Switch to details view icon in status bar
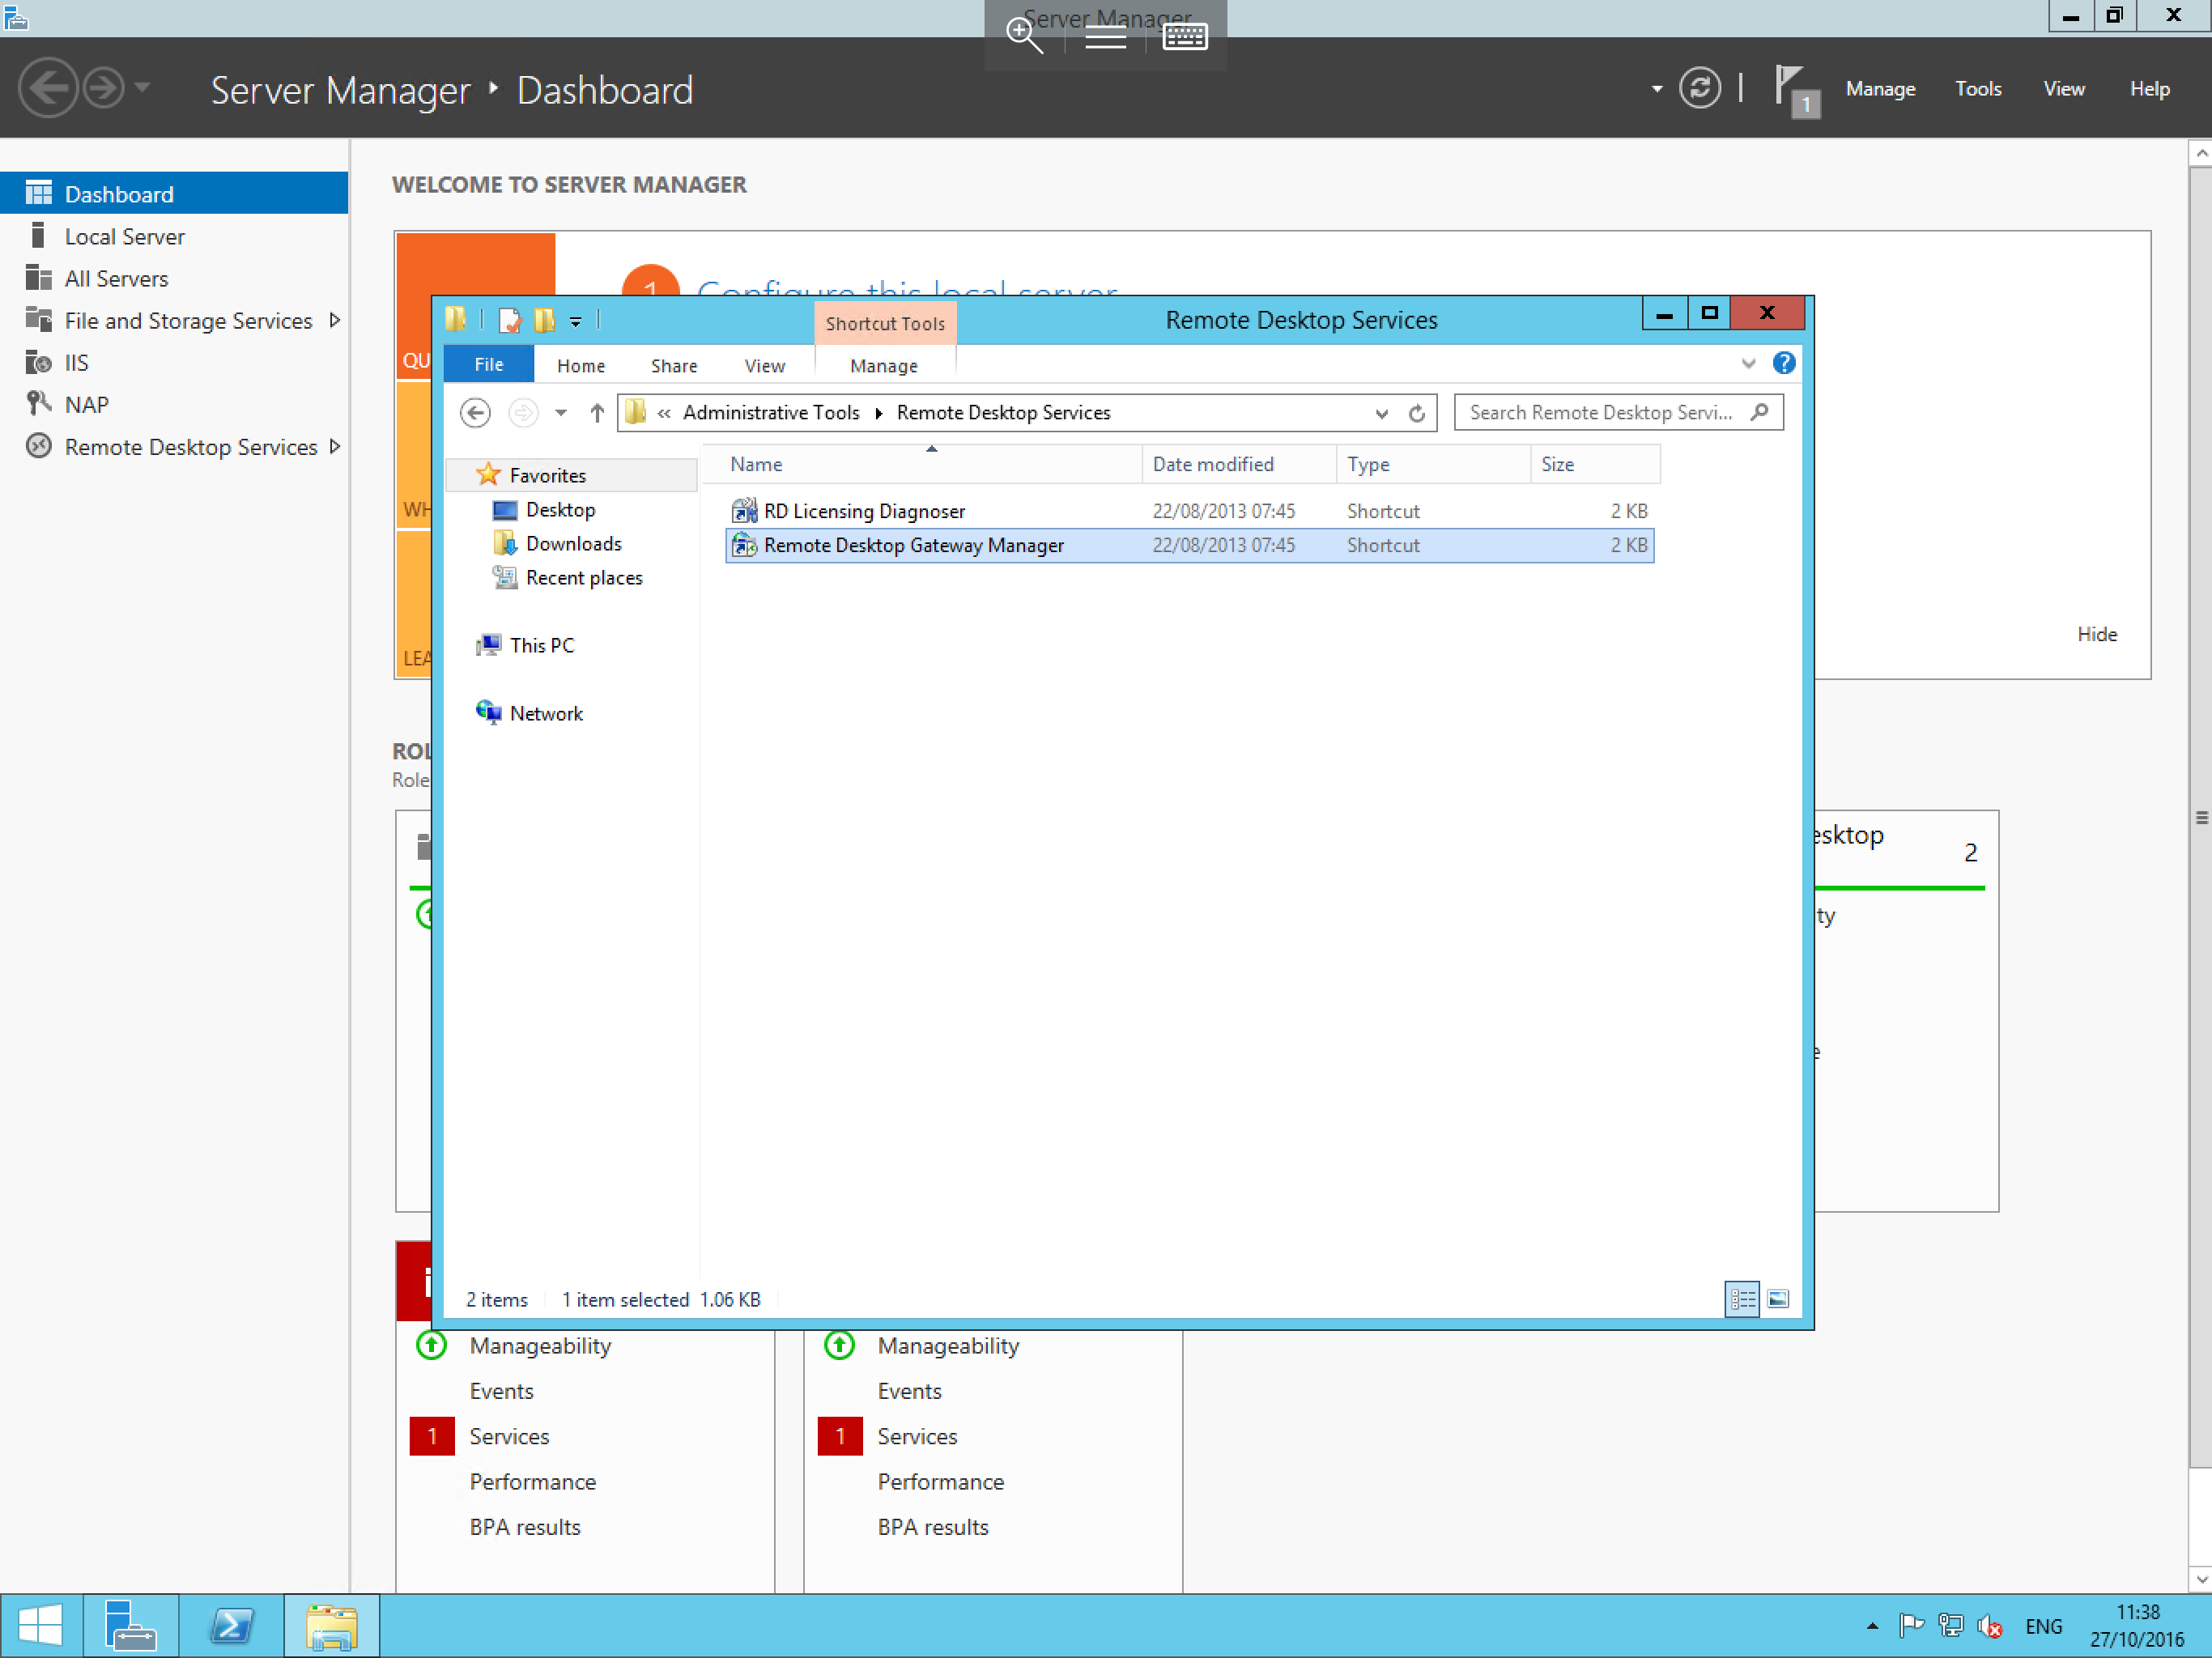Image resolution: width=2212 pixels, height=1658 pixels. 1741,1299
